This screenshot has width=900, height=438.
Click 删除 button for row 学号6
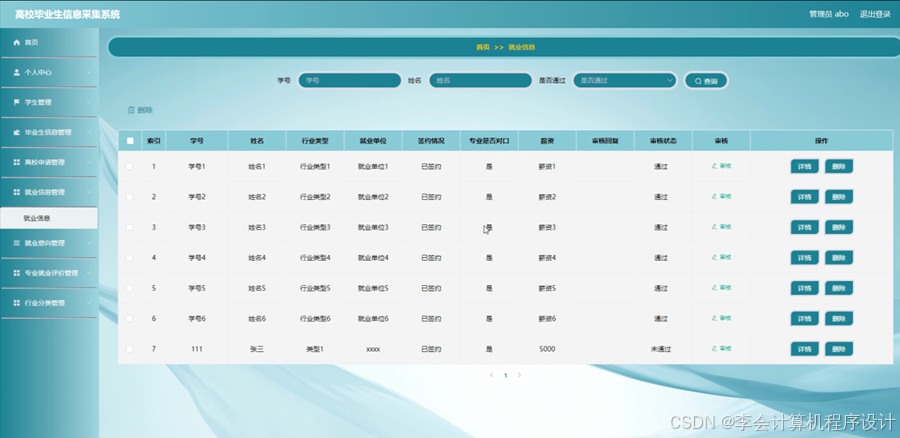(x=839, y=319)
